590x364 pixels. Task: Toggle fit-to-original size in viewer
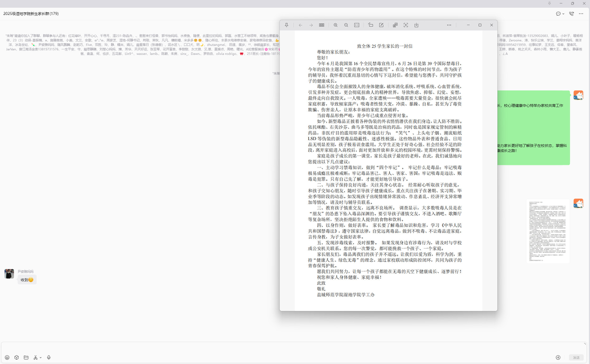(x=357, y=25)
